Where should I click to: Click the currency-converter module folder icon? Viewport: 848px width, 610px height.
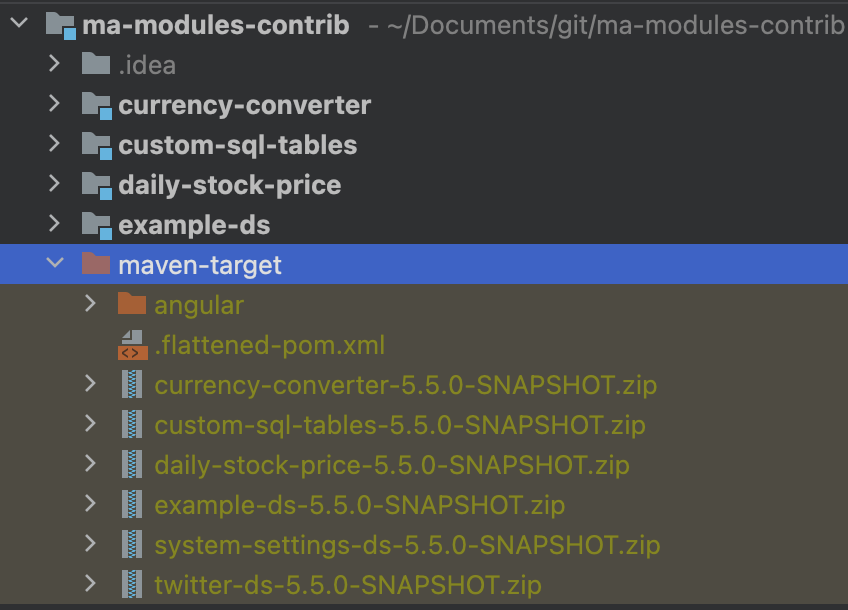(x=97, y=105)
